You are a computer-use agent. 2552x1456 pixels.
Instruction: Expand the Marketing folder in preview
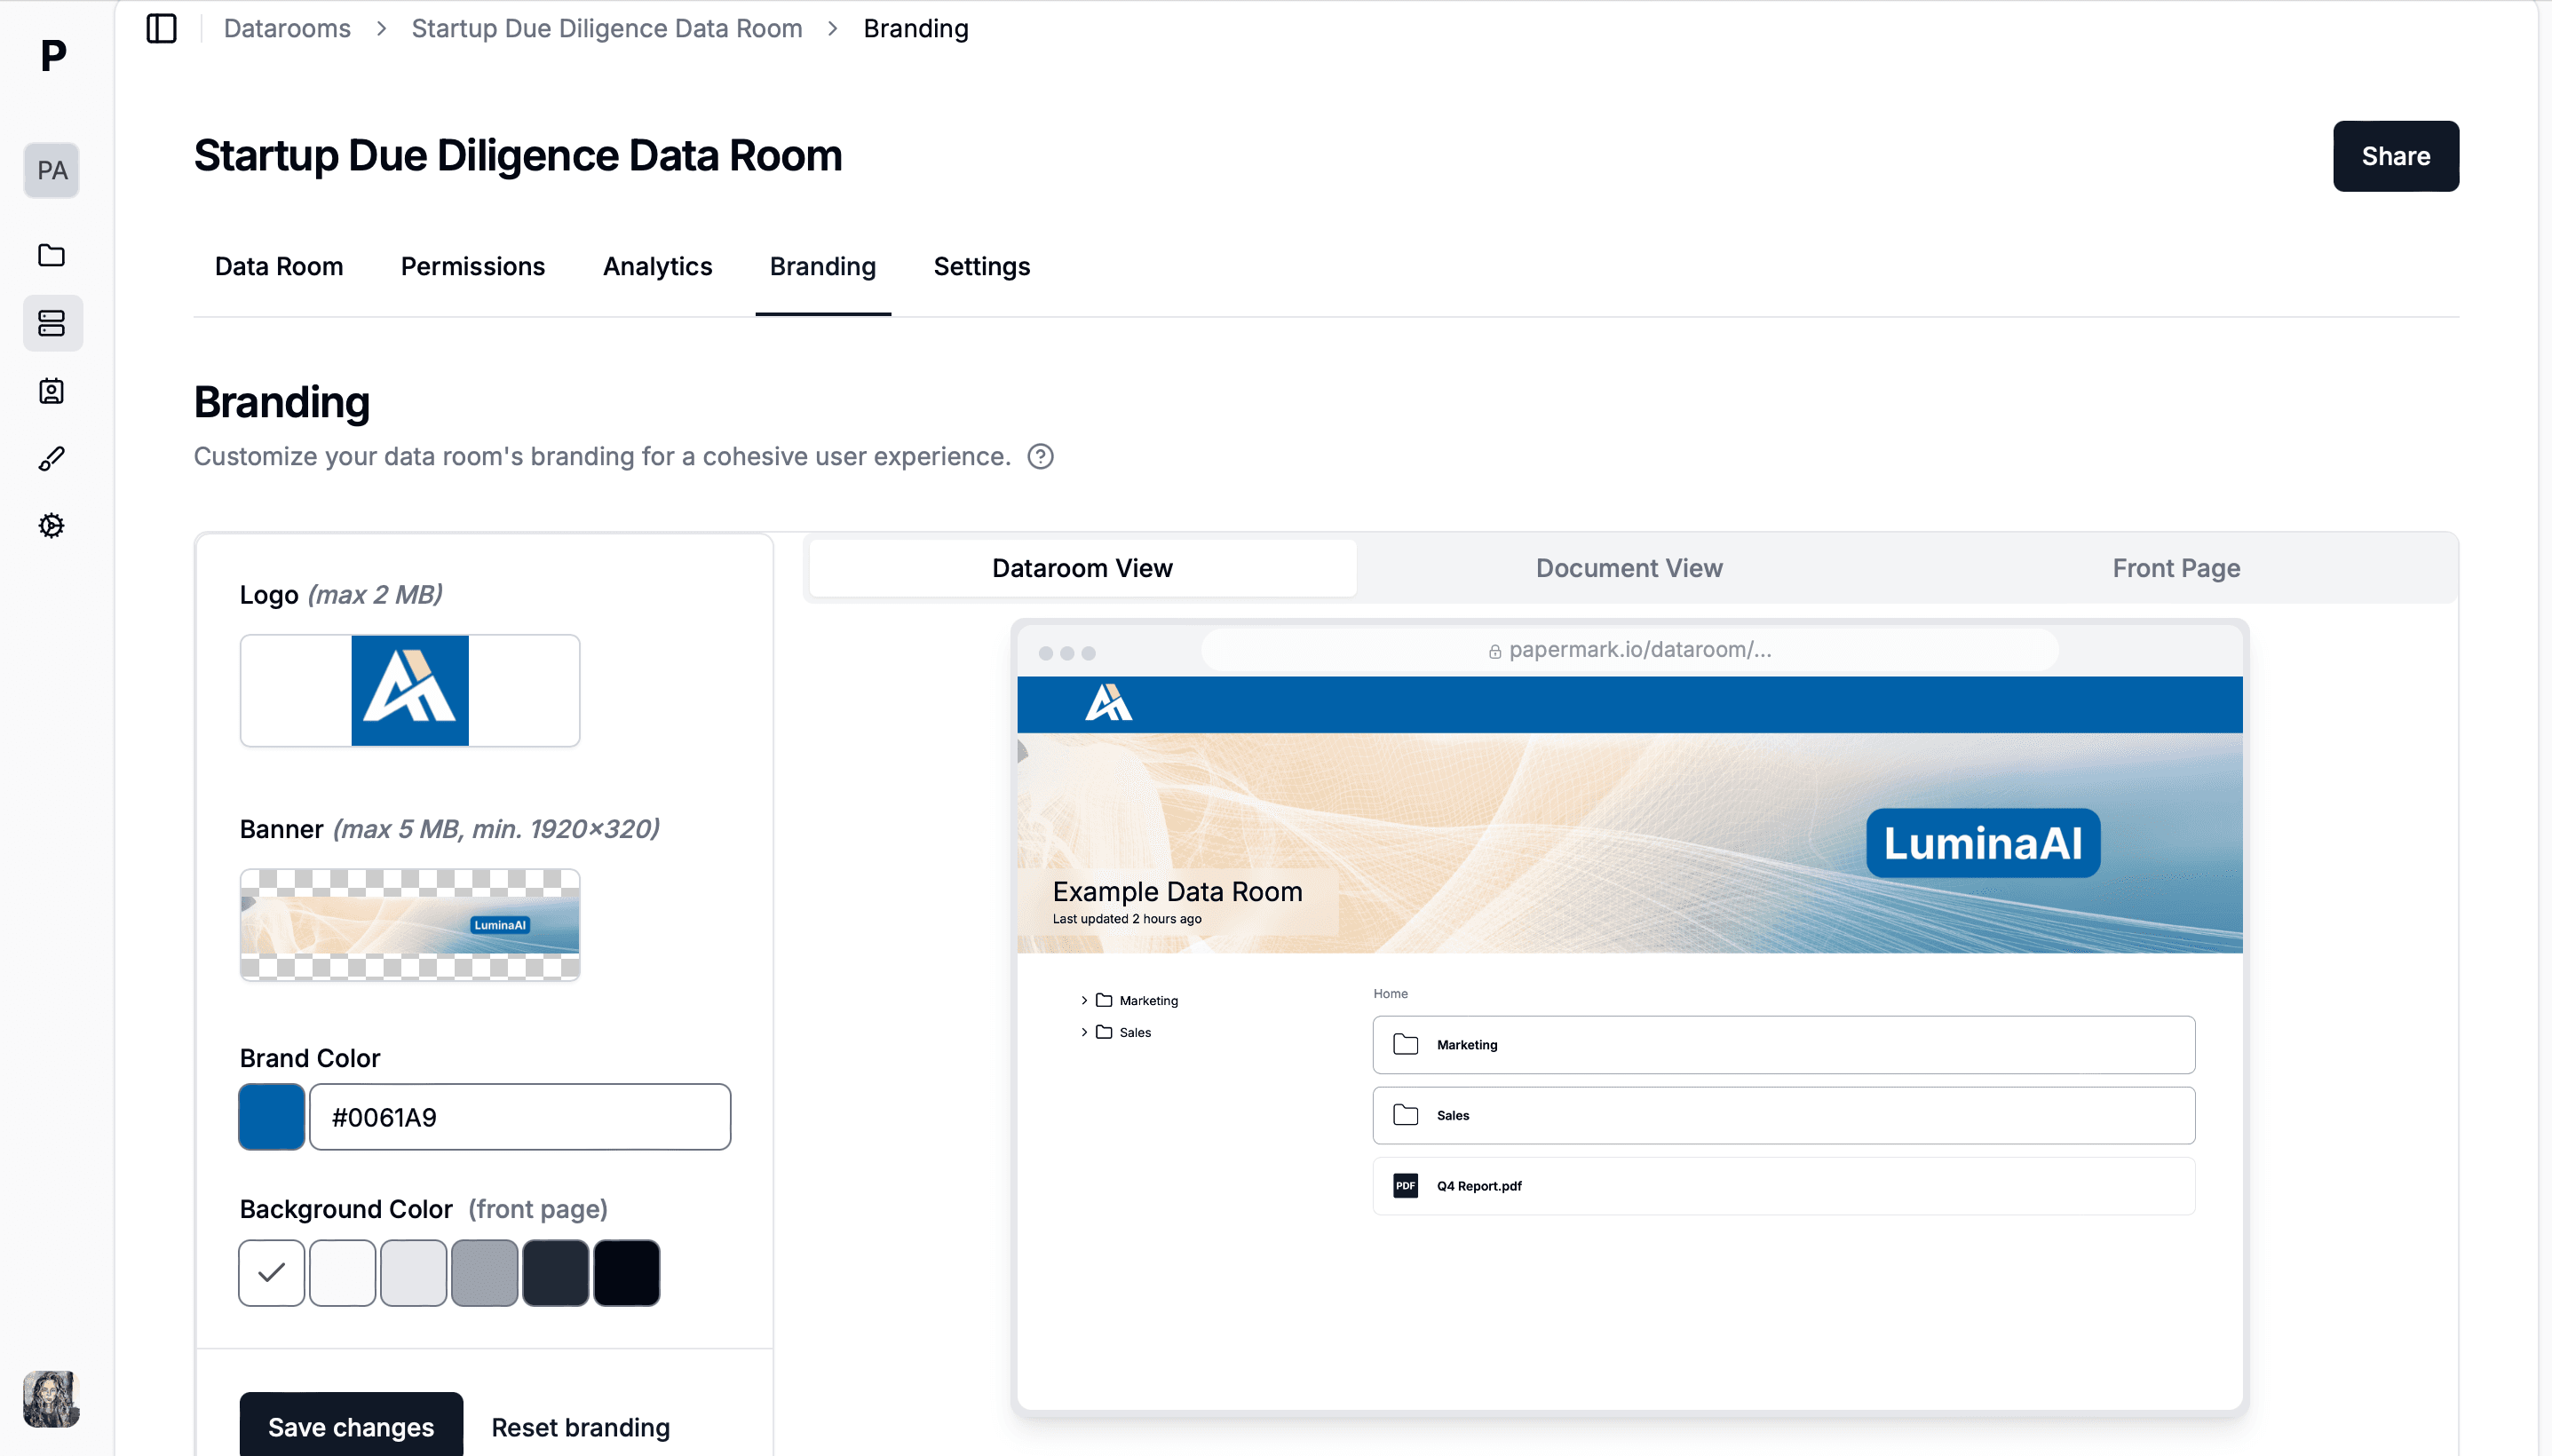(1083, 999)
